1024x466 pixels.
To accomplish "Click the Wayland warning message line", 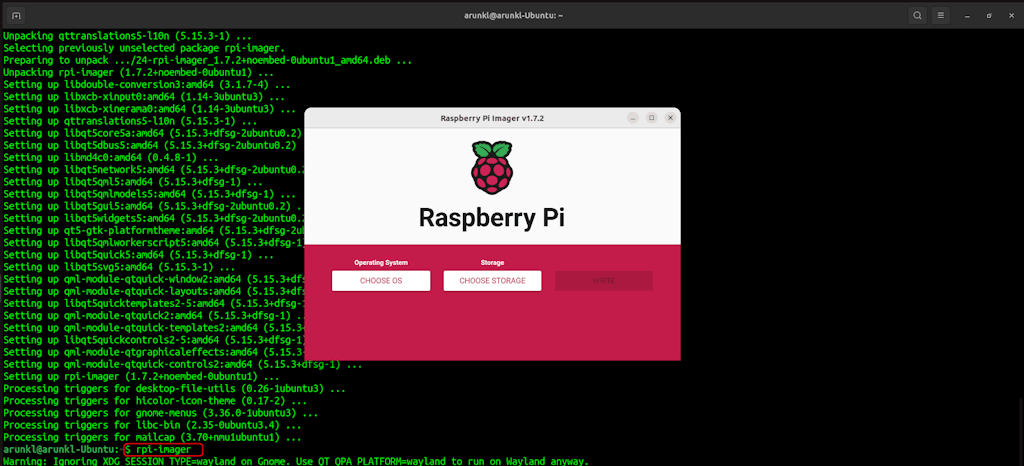I will pyautogui.click(x=295, y=461).
